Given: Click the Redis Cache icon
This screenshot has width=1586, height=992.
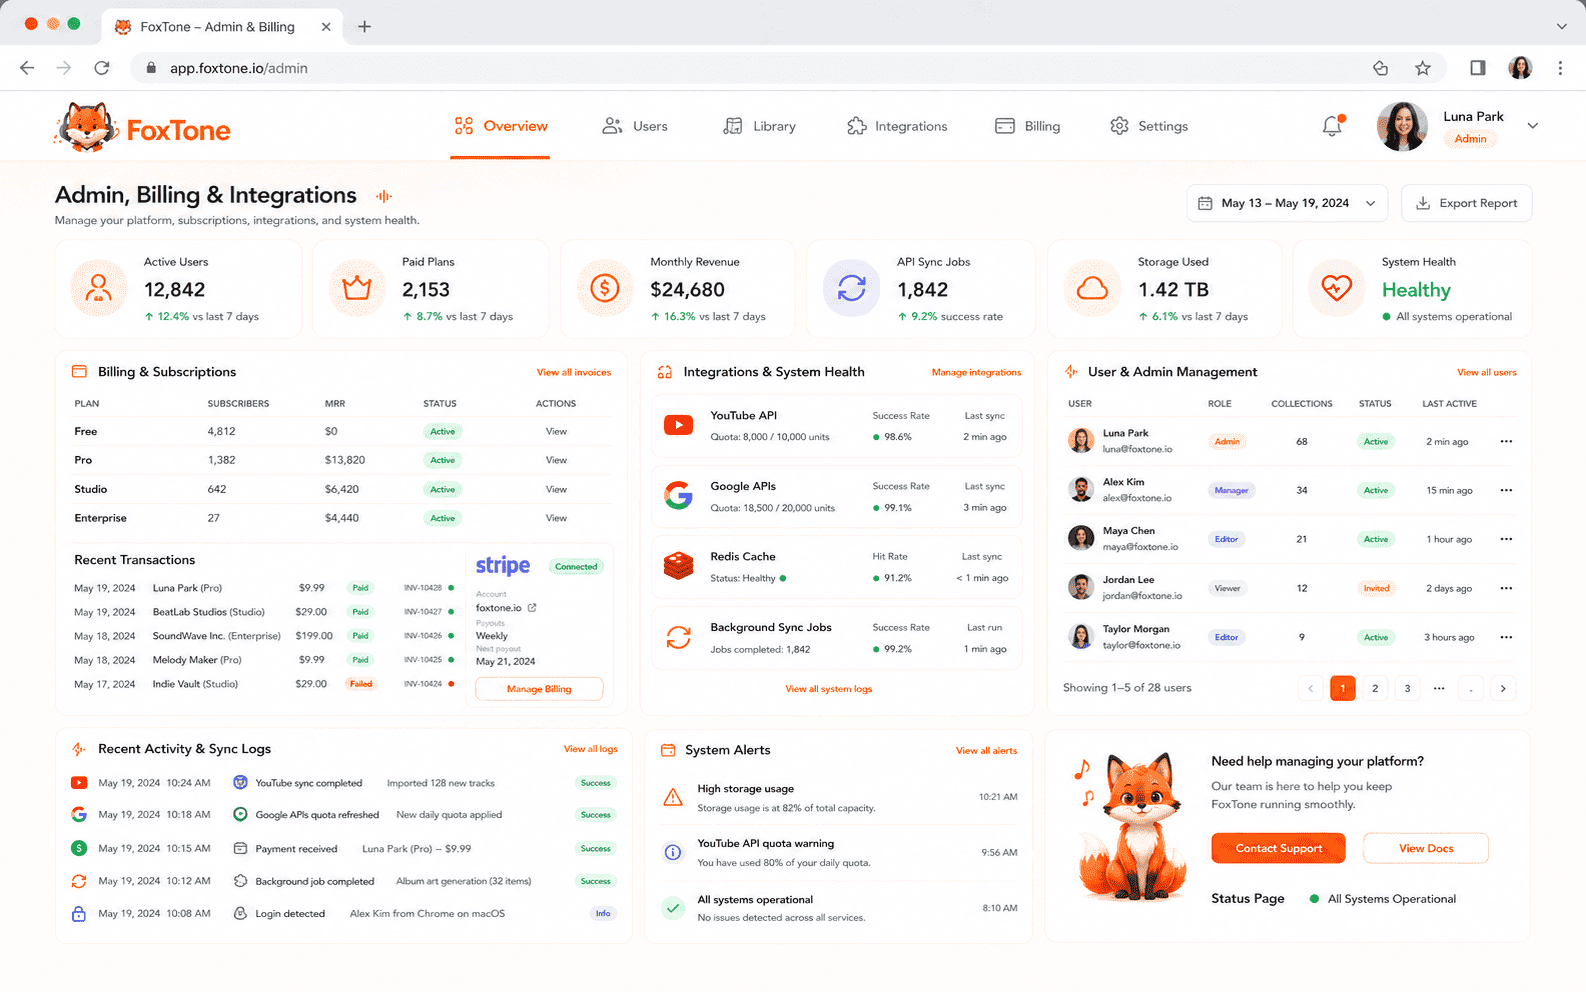Looking at the screenshot, I should tap(678, 566).
